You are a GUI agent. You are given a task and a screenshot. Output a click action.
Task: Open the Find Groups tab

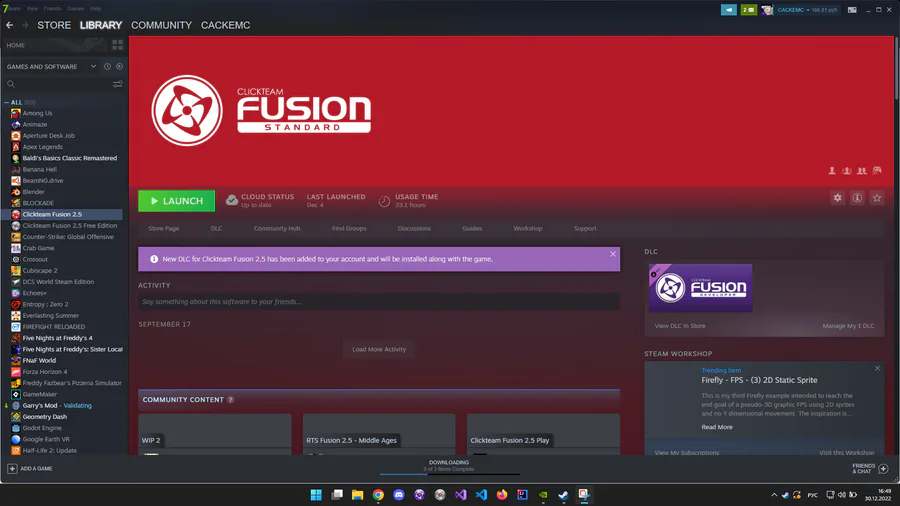pyautogui.click(x=349, y=228)
